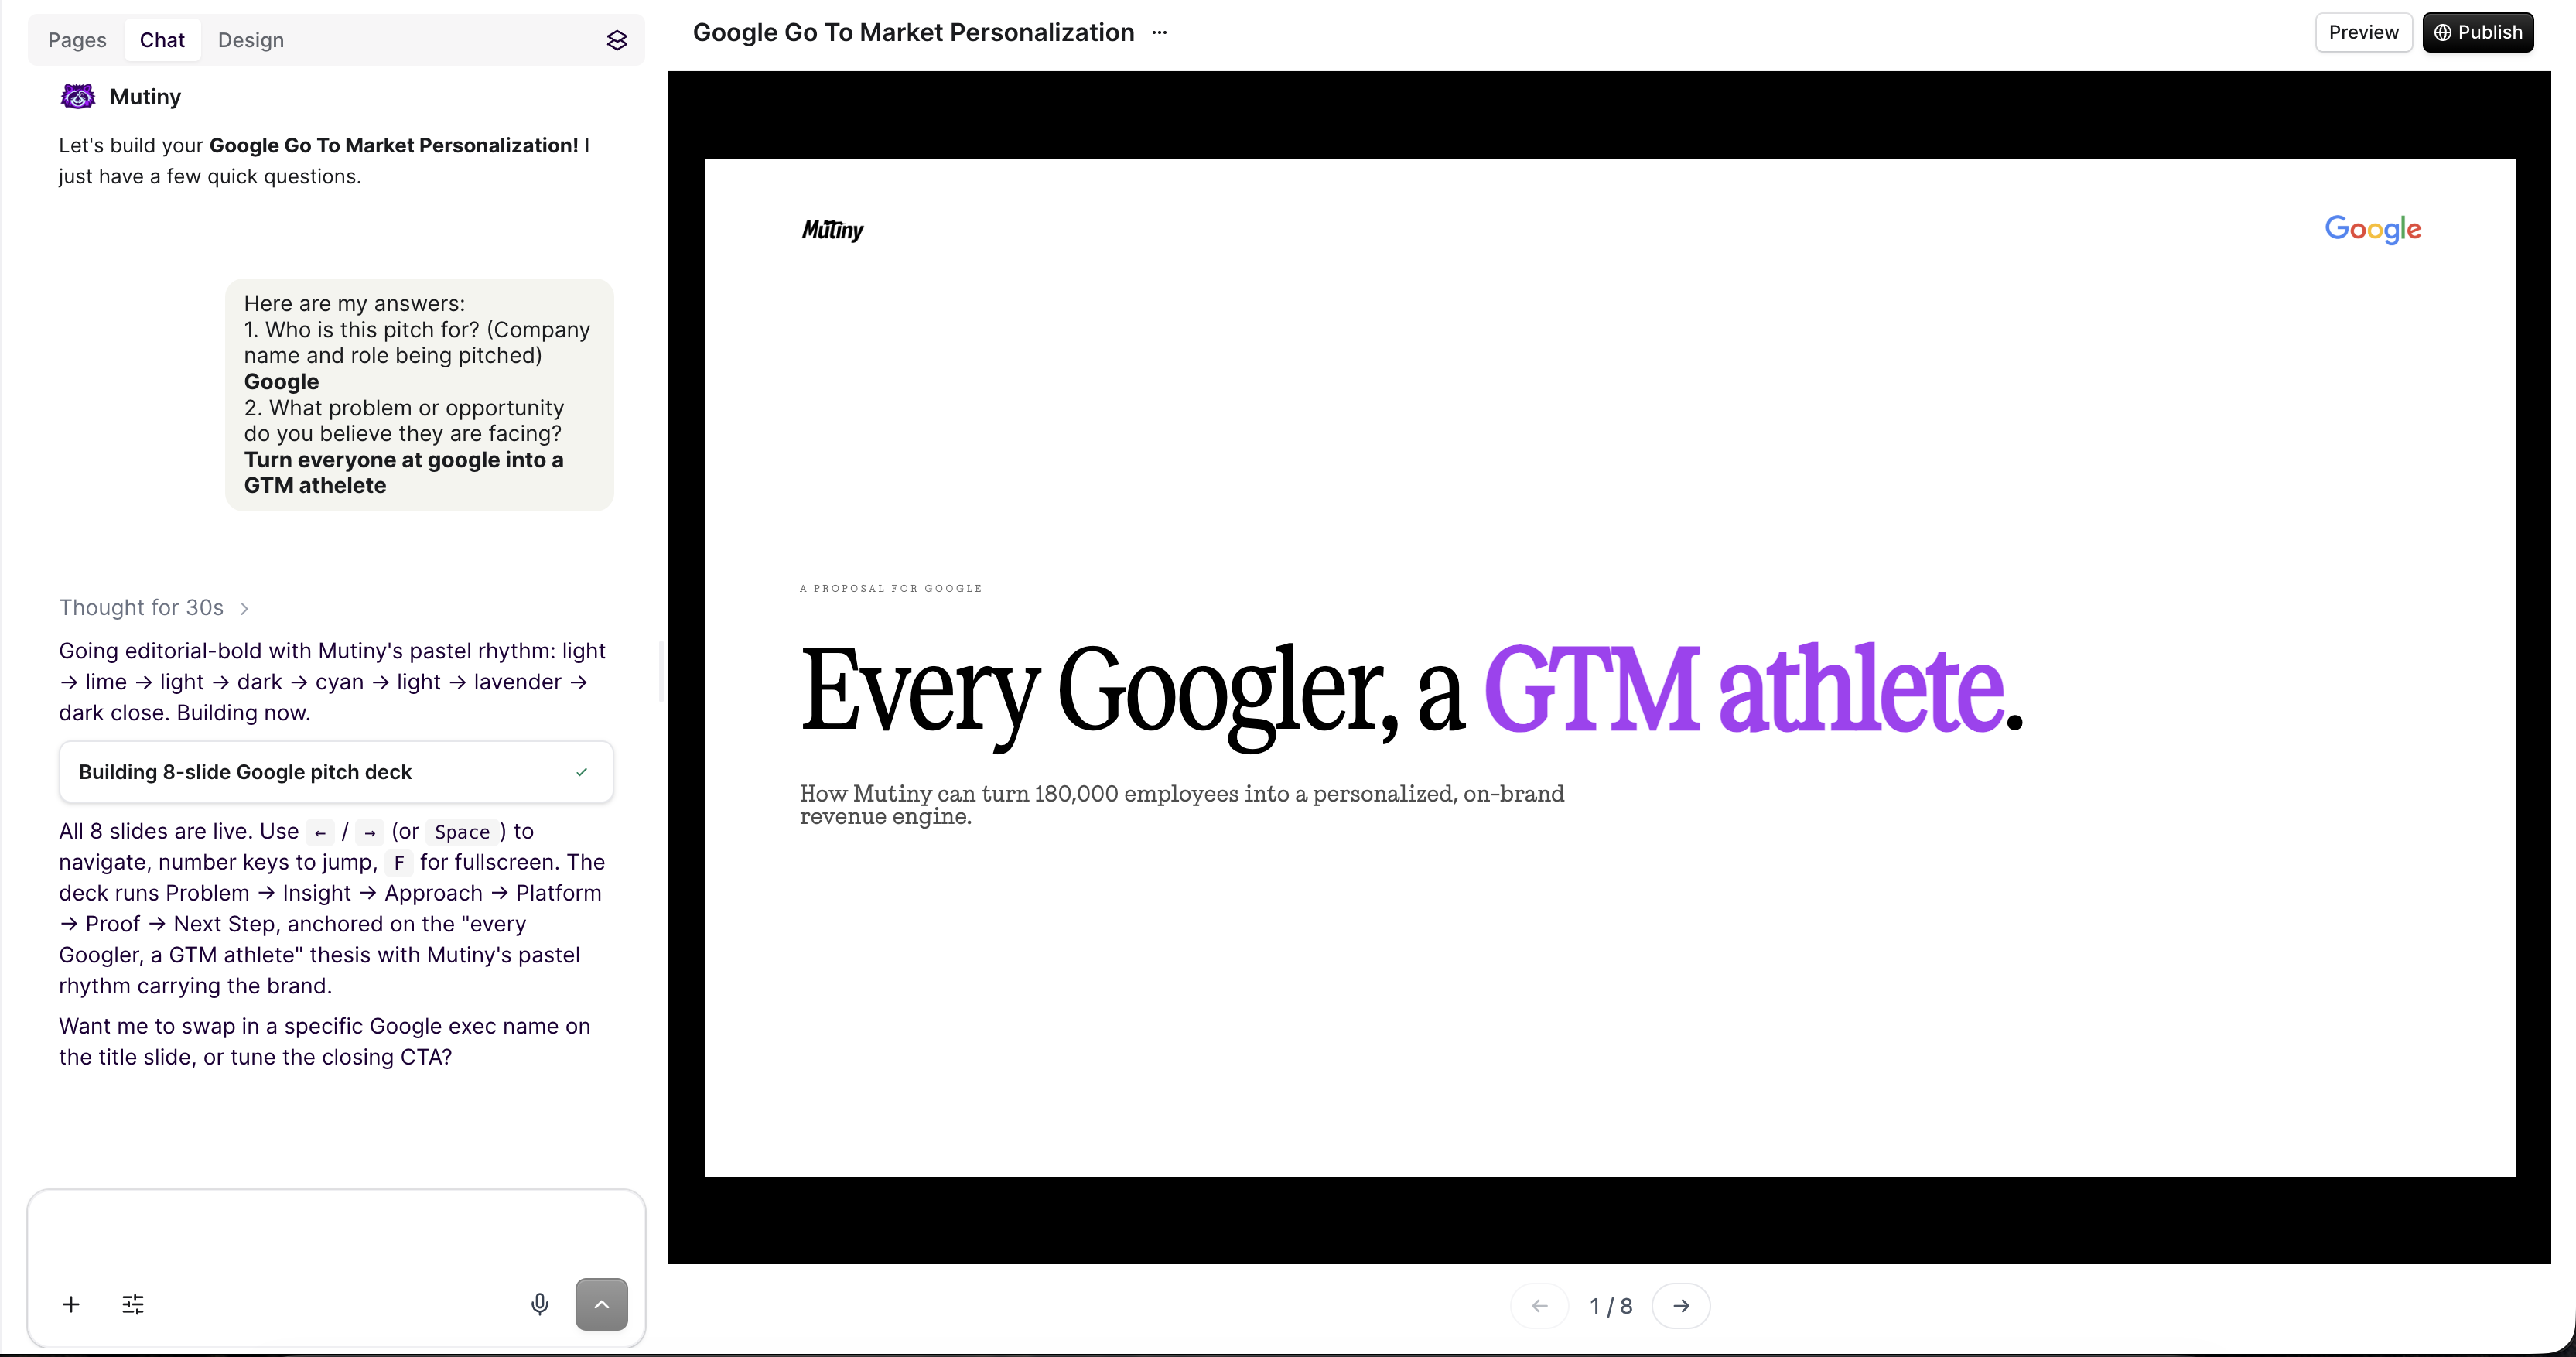
Task: Click the "A PROPOSAL FOR GOOGLE" eyebrow text
Action: tap(891, 588)
